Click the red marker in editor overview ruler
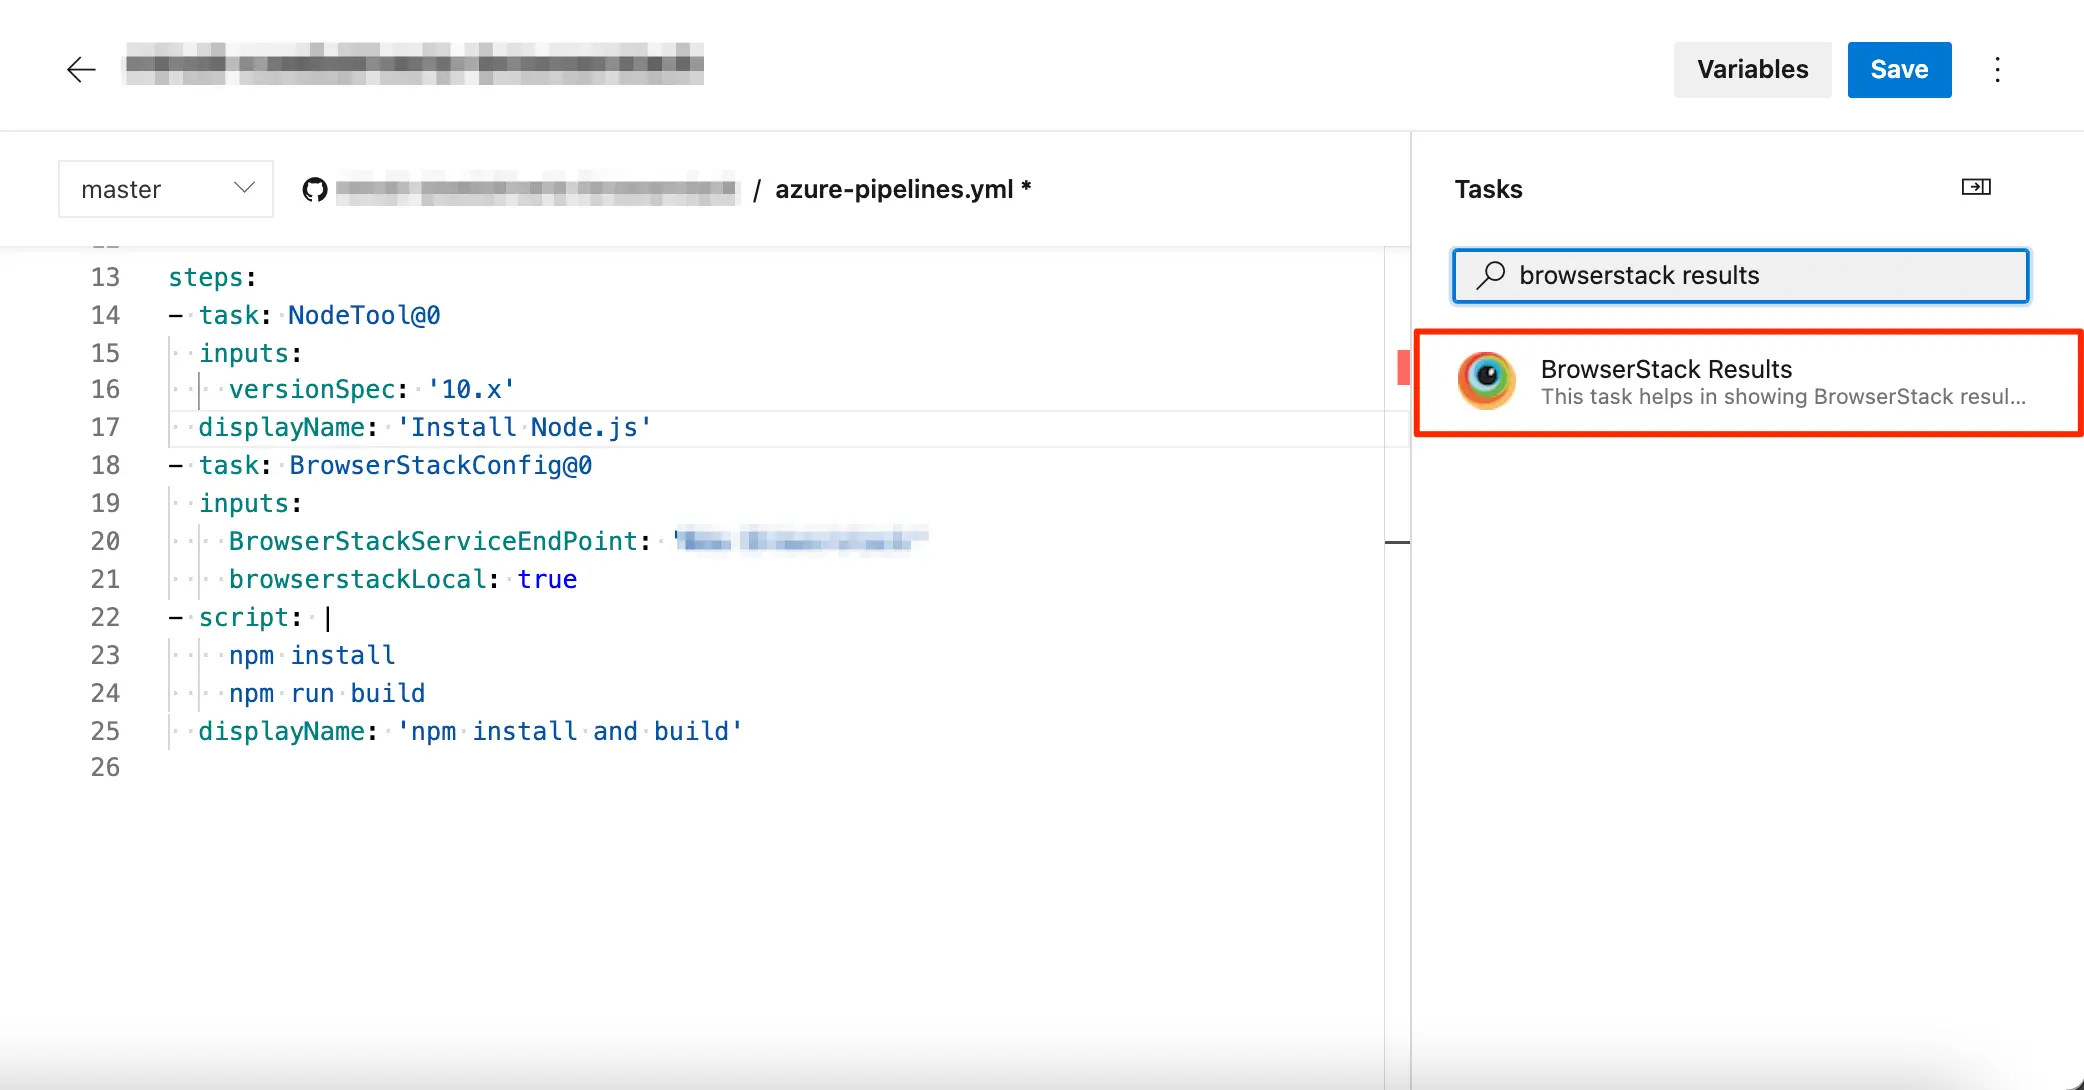 pyautogui.click(x=1403, y=367)
